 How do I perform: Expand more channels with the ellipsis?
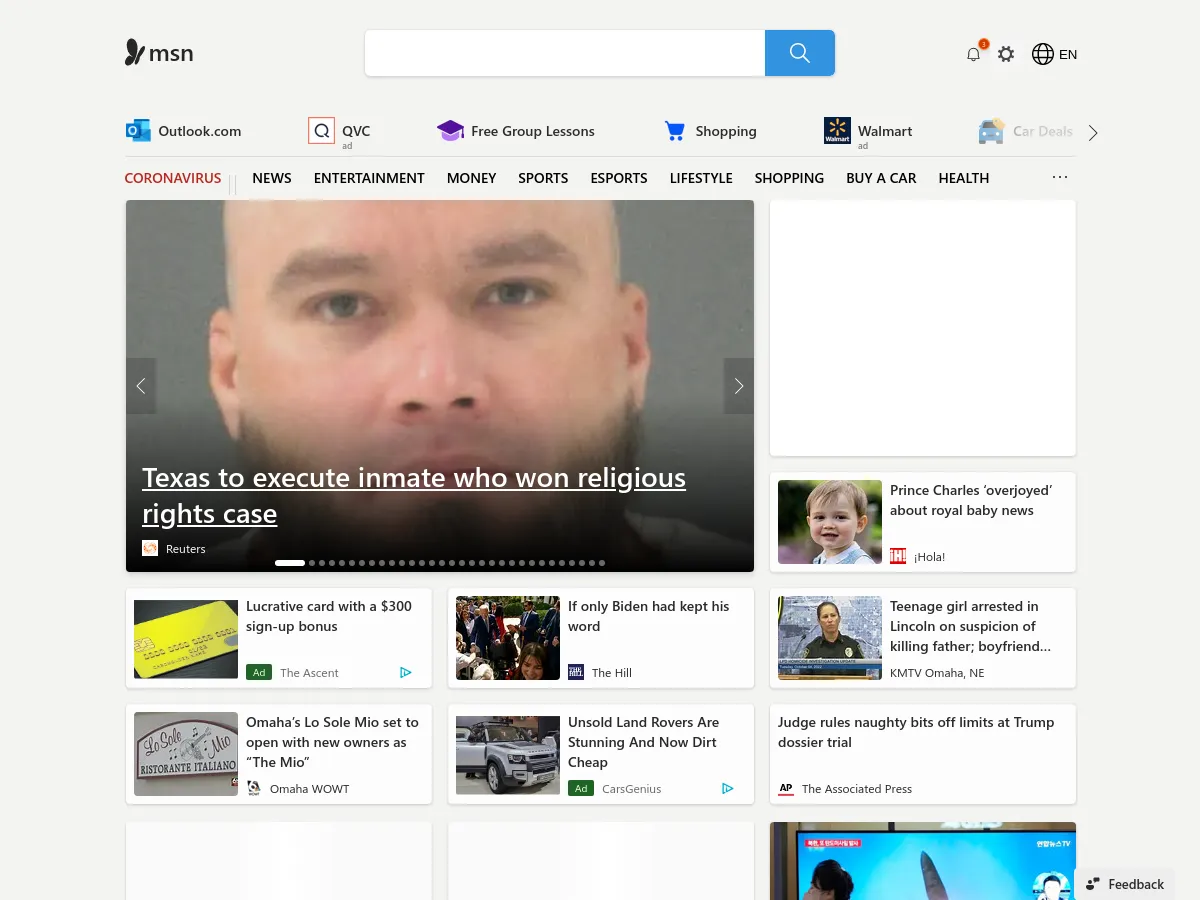[1059, 177]
